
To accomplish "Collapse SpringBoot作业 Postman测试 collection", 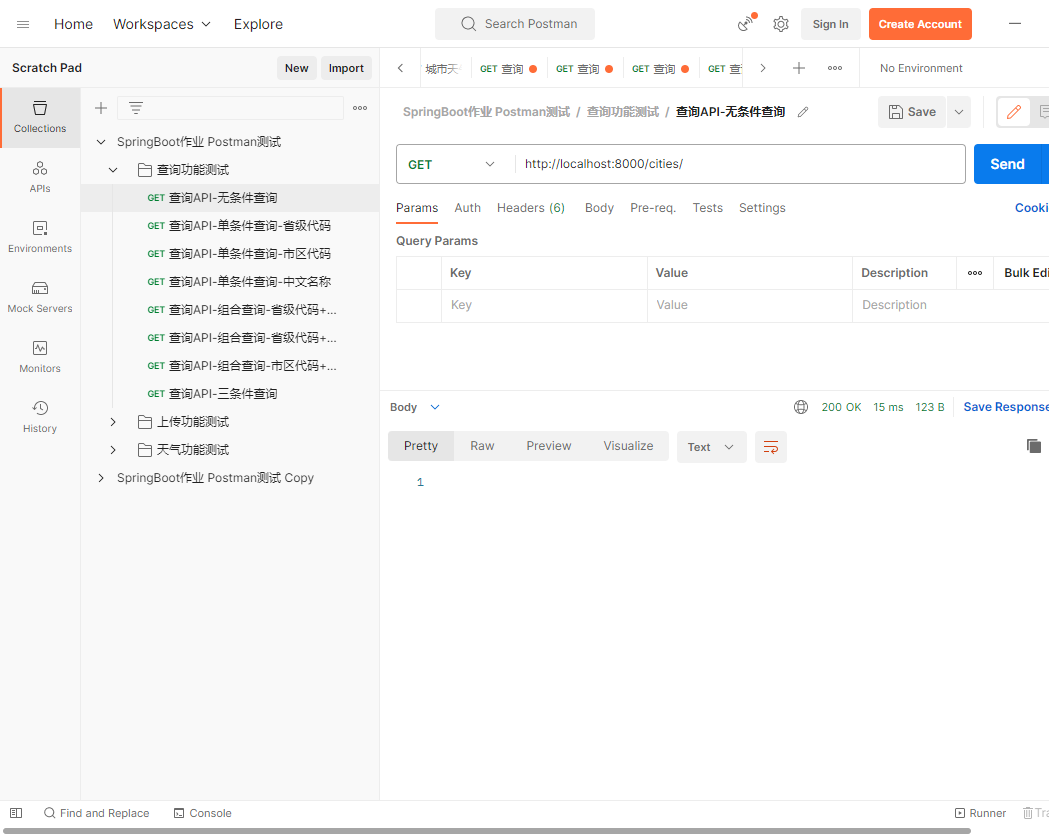I will 101,142.
